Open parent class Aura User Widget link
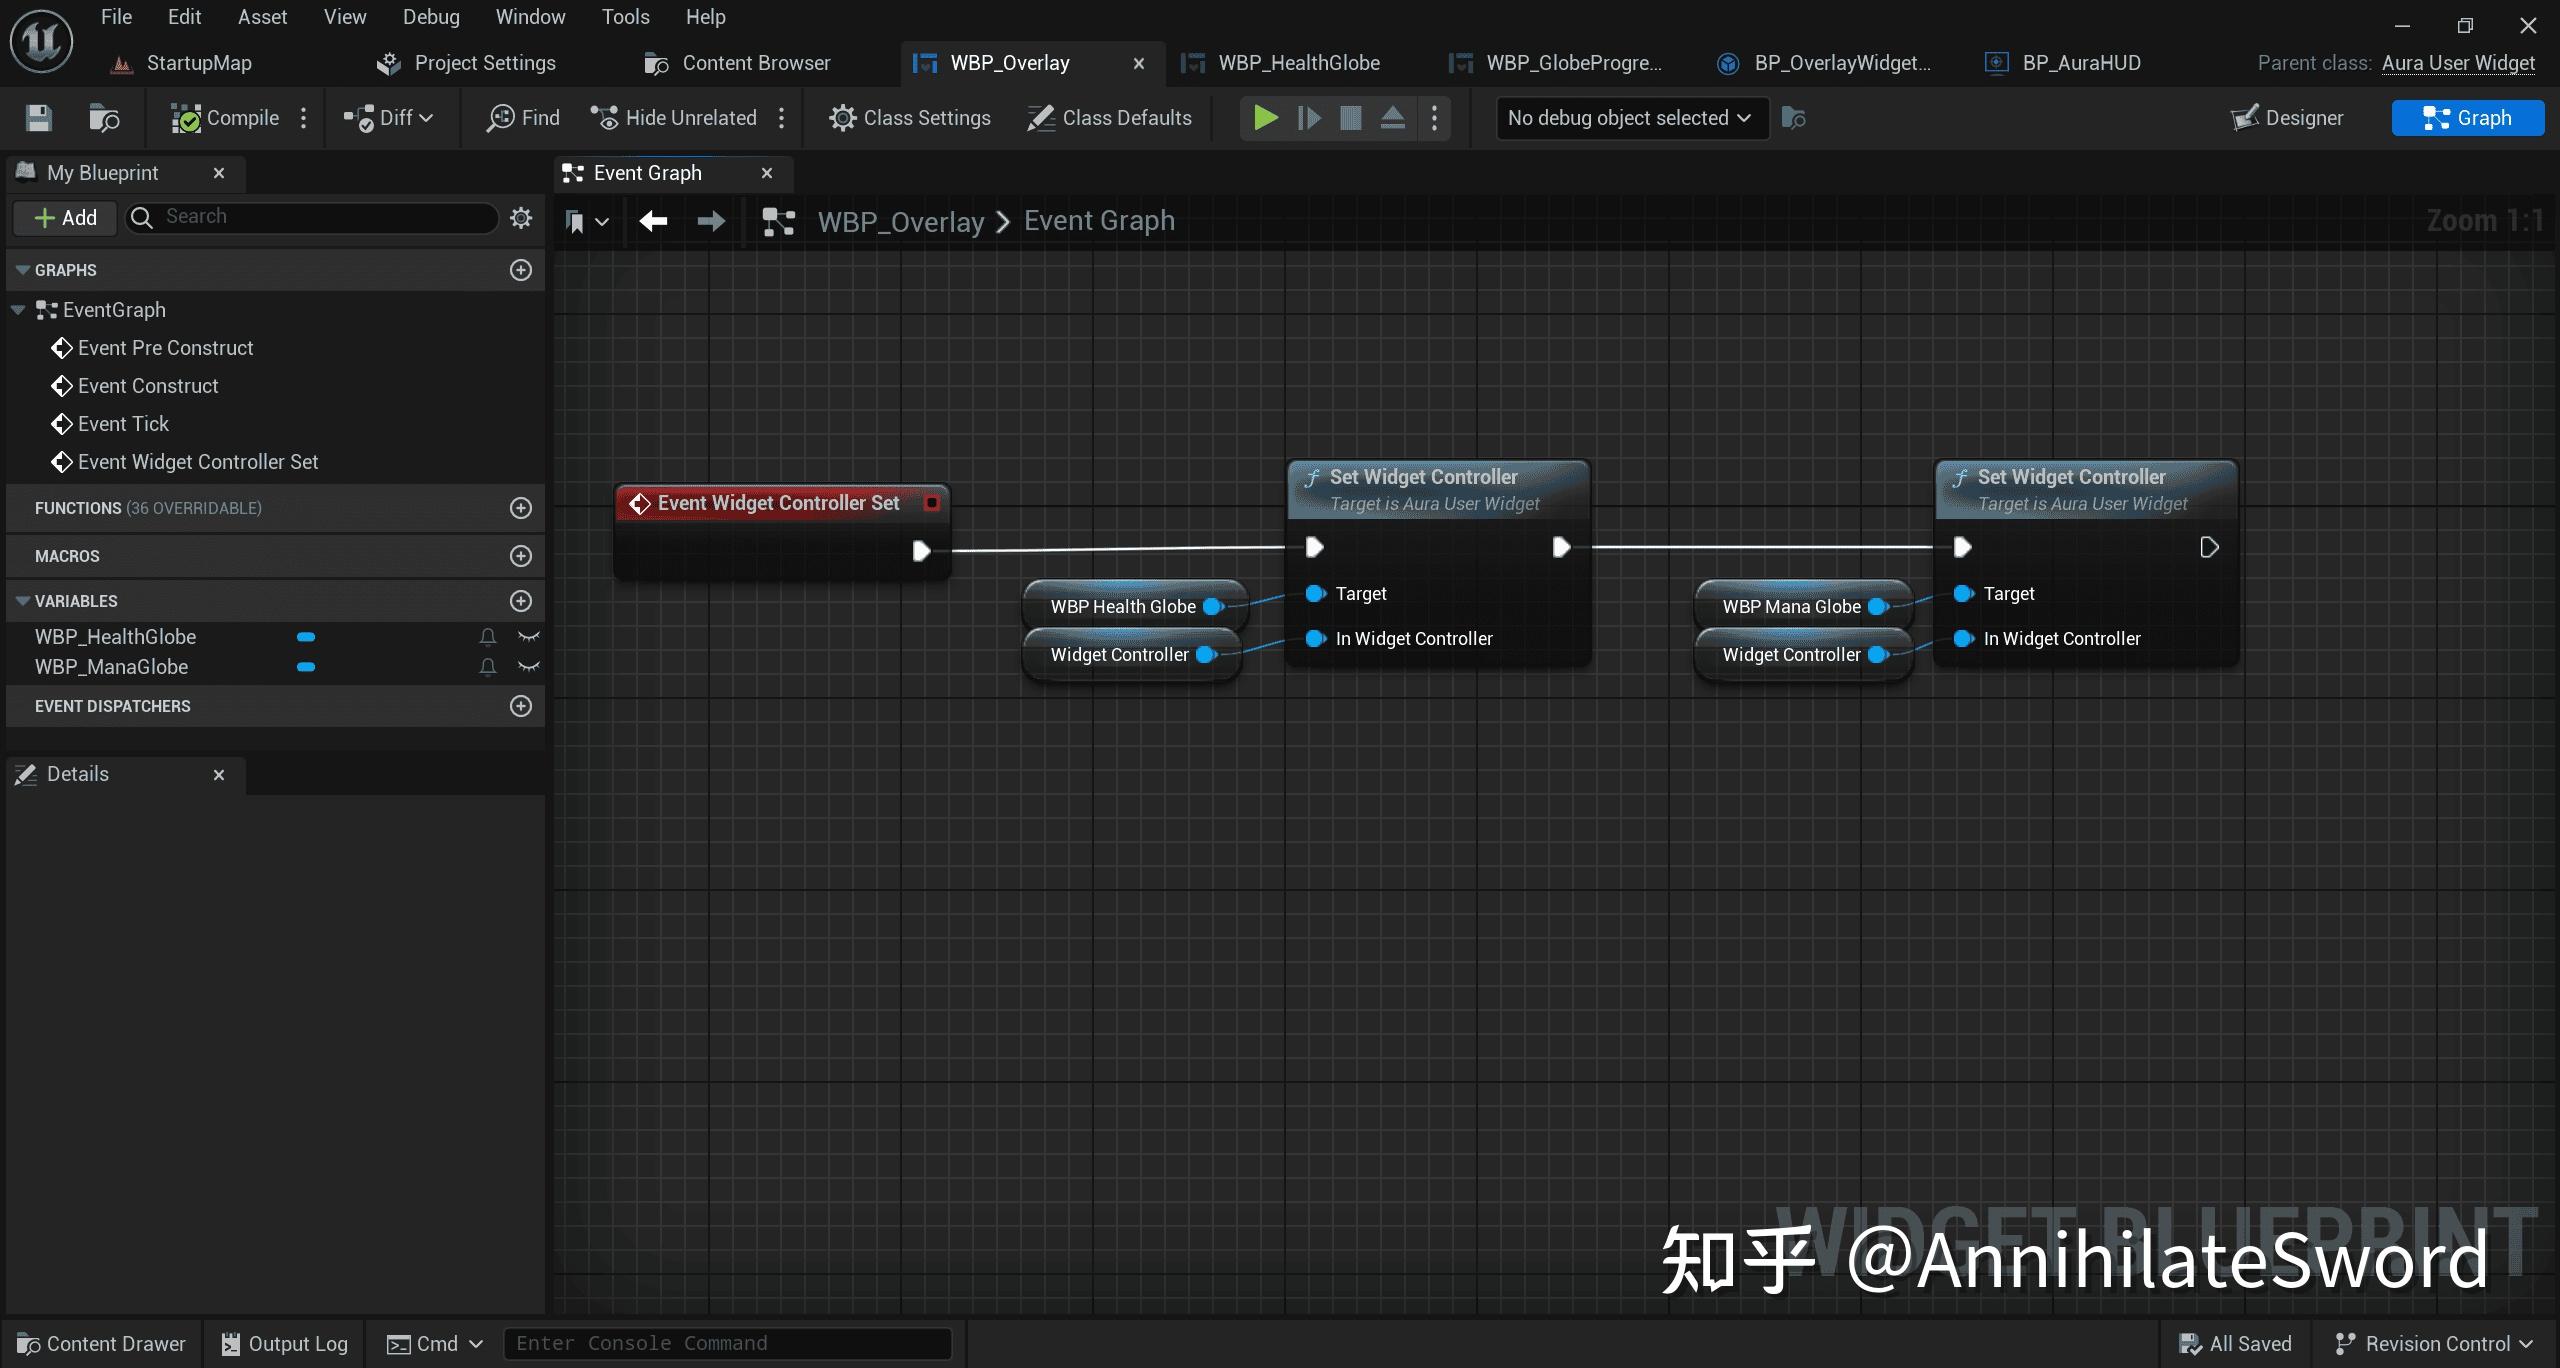Screen dimensions: 2560x1368 point(2460,62)
